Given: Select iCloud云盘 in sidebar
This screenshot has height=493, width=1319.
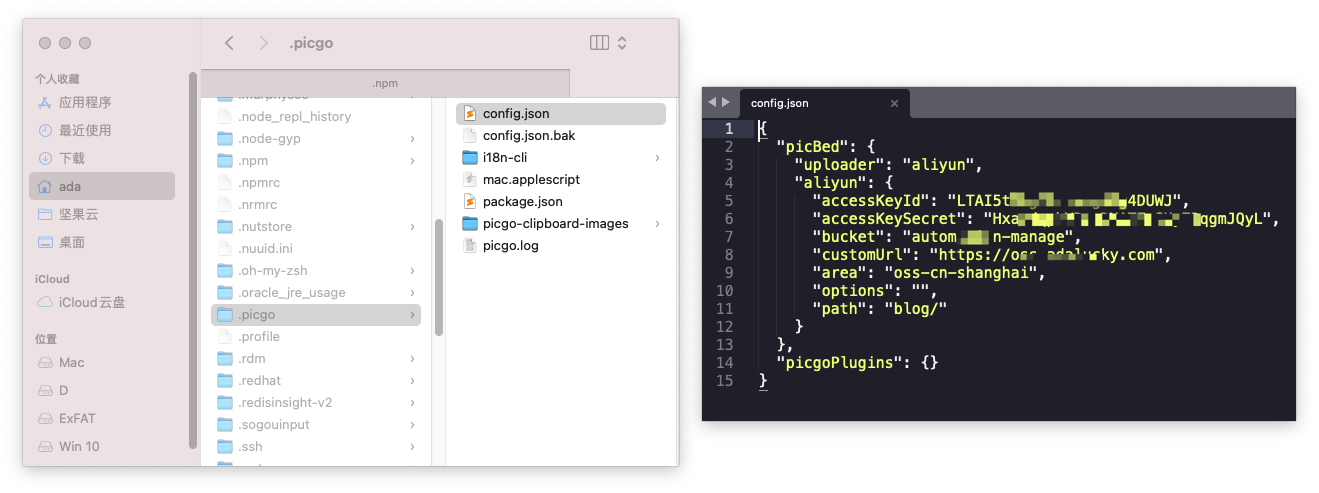Looking at the screenshot, I should (x=92, y=302).
